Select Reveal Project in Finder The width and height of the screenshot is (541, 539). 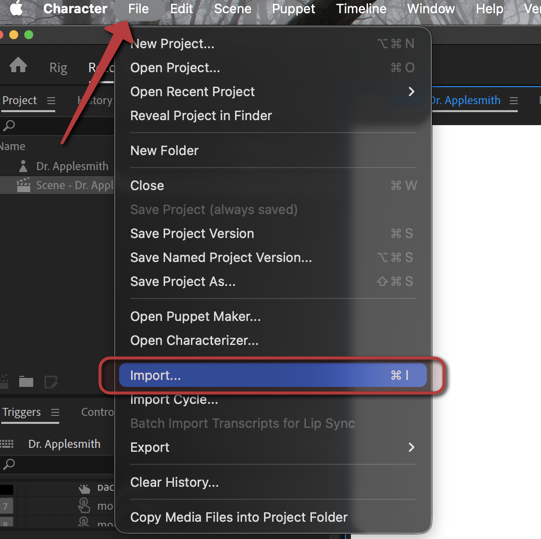273,116
